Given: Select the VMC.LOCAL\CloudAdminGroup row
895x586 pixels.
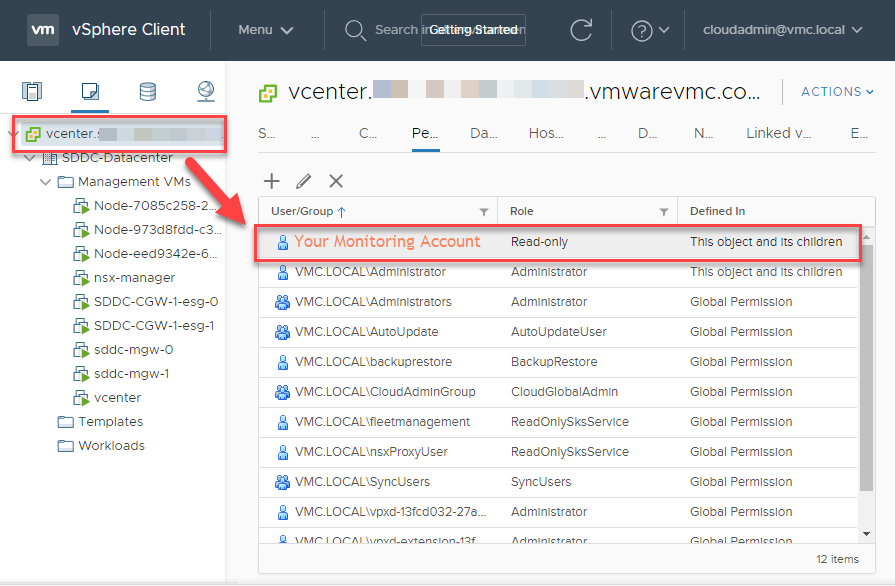Looking at the screenshot, I should [558, 392].
